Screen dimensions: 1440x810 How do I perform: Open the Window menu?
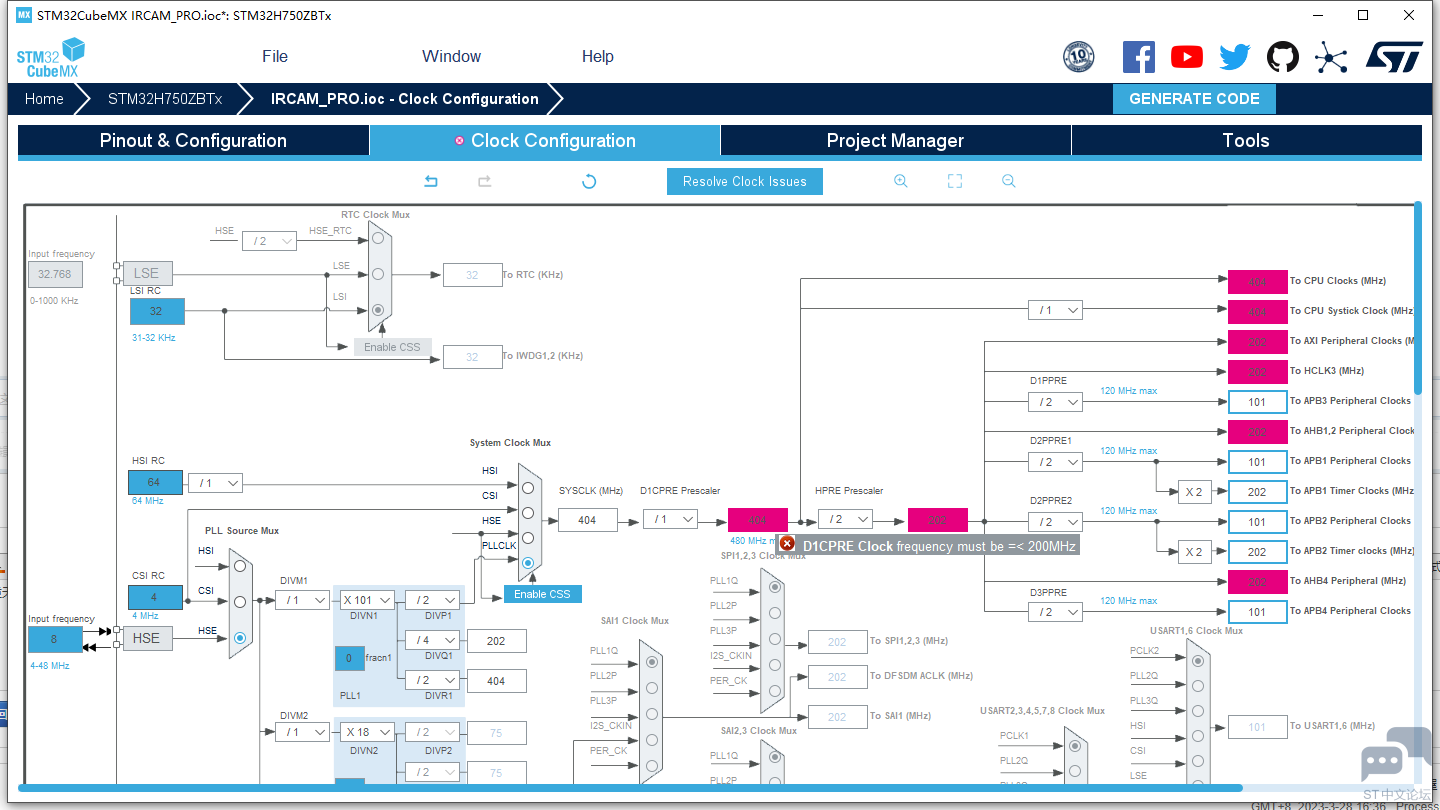click(x=451, y=56)
